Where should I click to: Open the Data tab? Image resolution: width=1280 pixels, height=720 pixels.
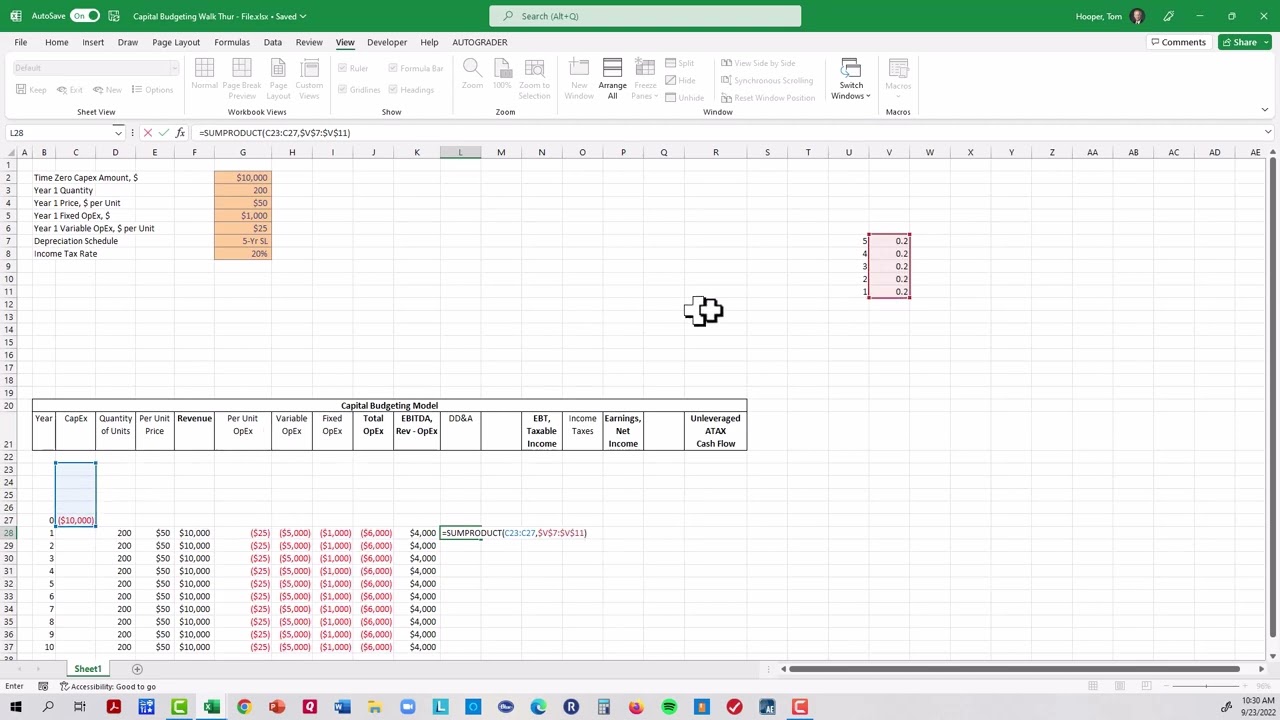pyautogui.click(x=272, y=42)
